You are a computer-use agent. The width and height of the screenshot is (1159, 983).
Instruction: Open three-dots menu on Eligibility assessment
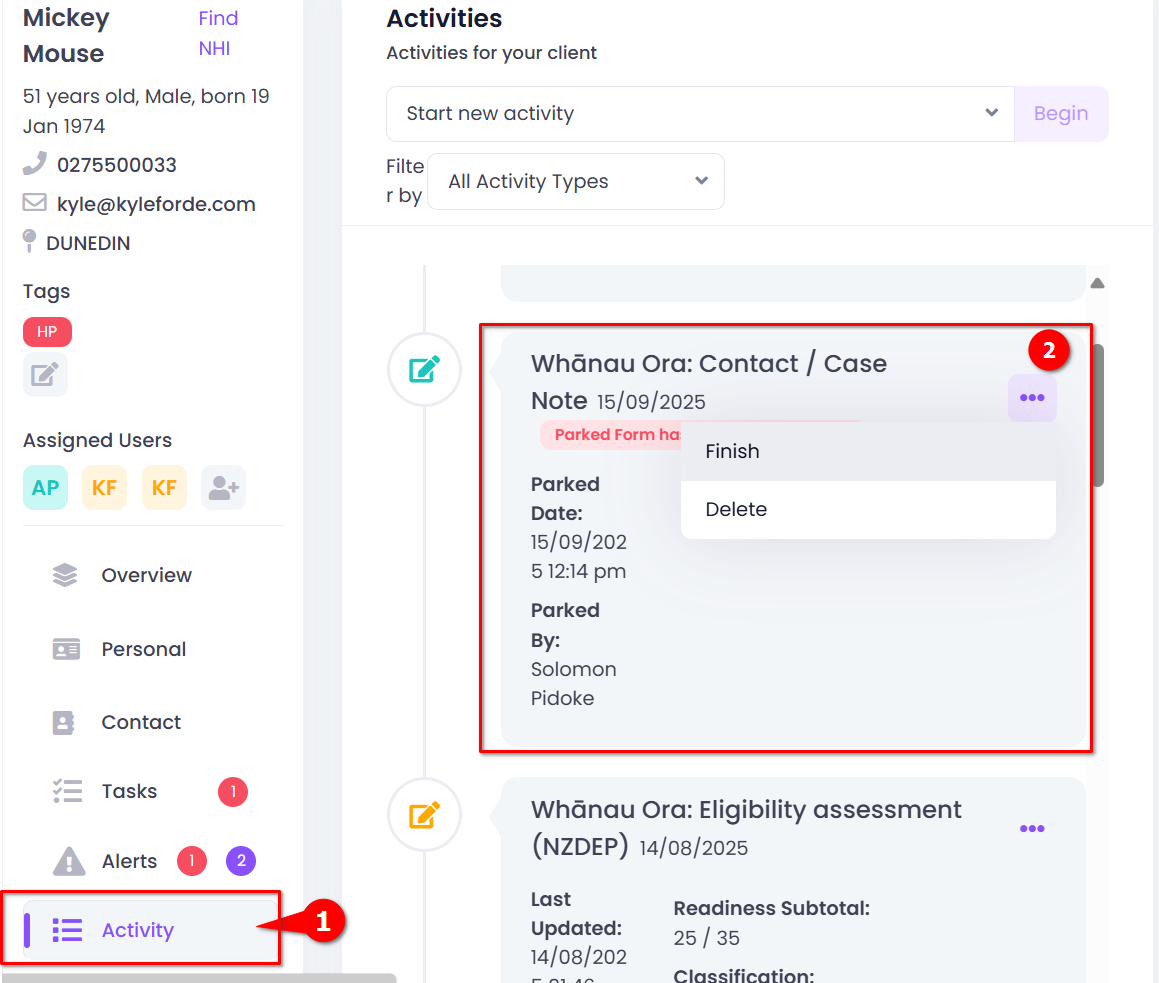(x=1032, y=829)
